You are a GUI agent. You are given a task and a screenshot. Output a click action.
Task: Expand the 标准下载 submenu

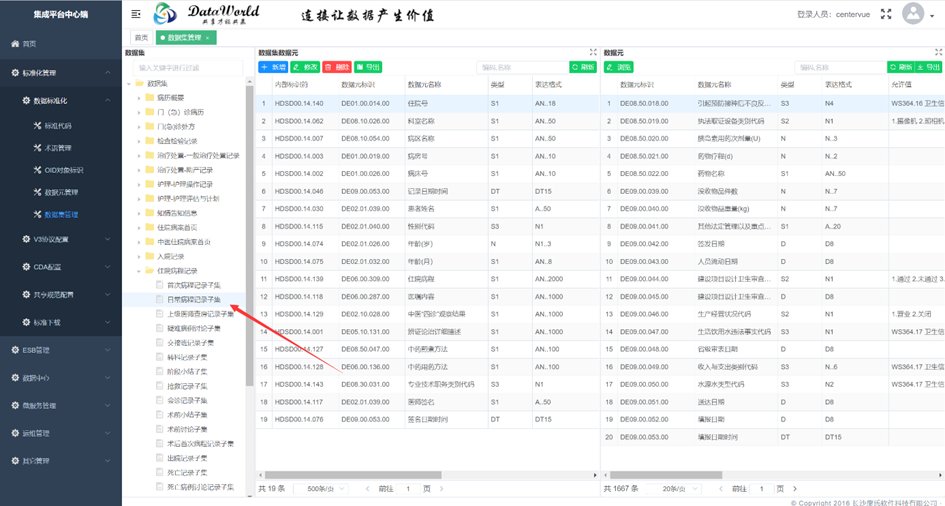click(x=61, y=322)
